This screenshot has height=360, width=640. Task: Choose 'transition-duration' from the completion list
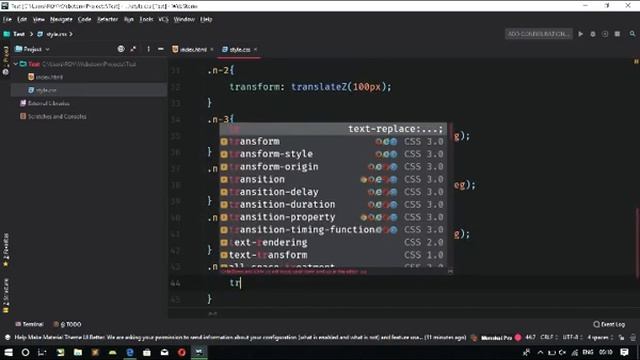[x=333, y=204]
